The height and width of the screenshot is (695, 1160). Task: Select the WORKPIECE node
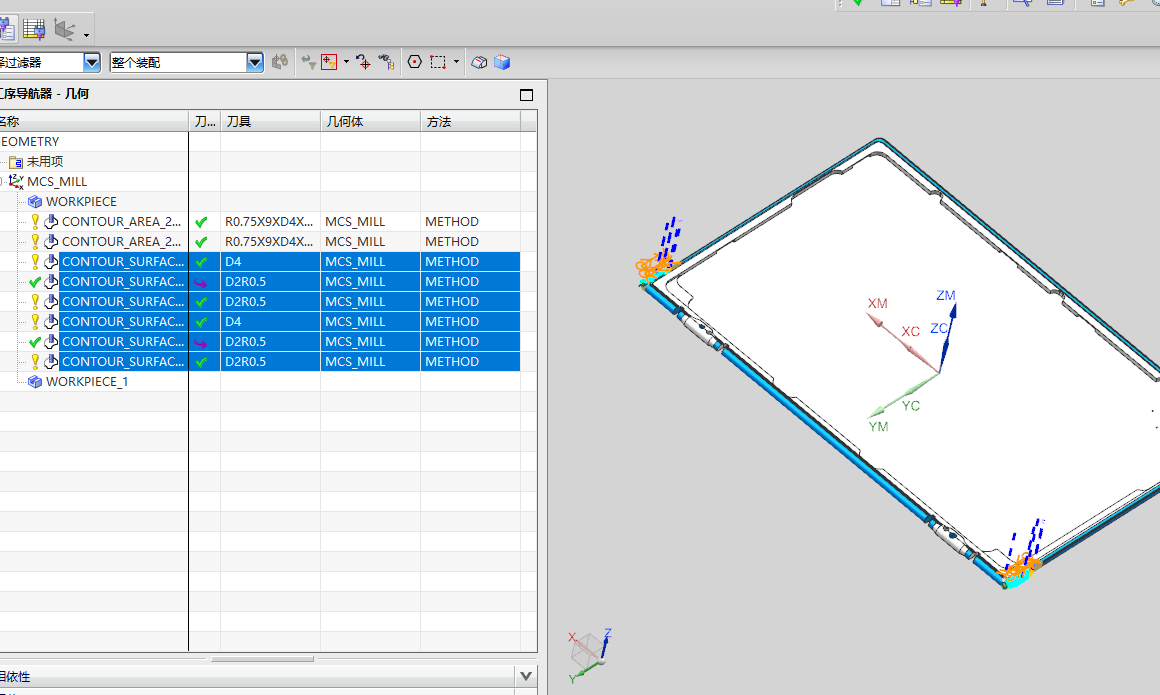[81, 201]
